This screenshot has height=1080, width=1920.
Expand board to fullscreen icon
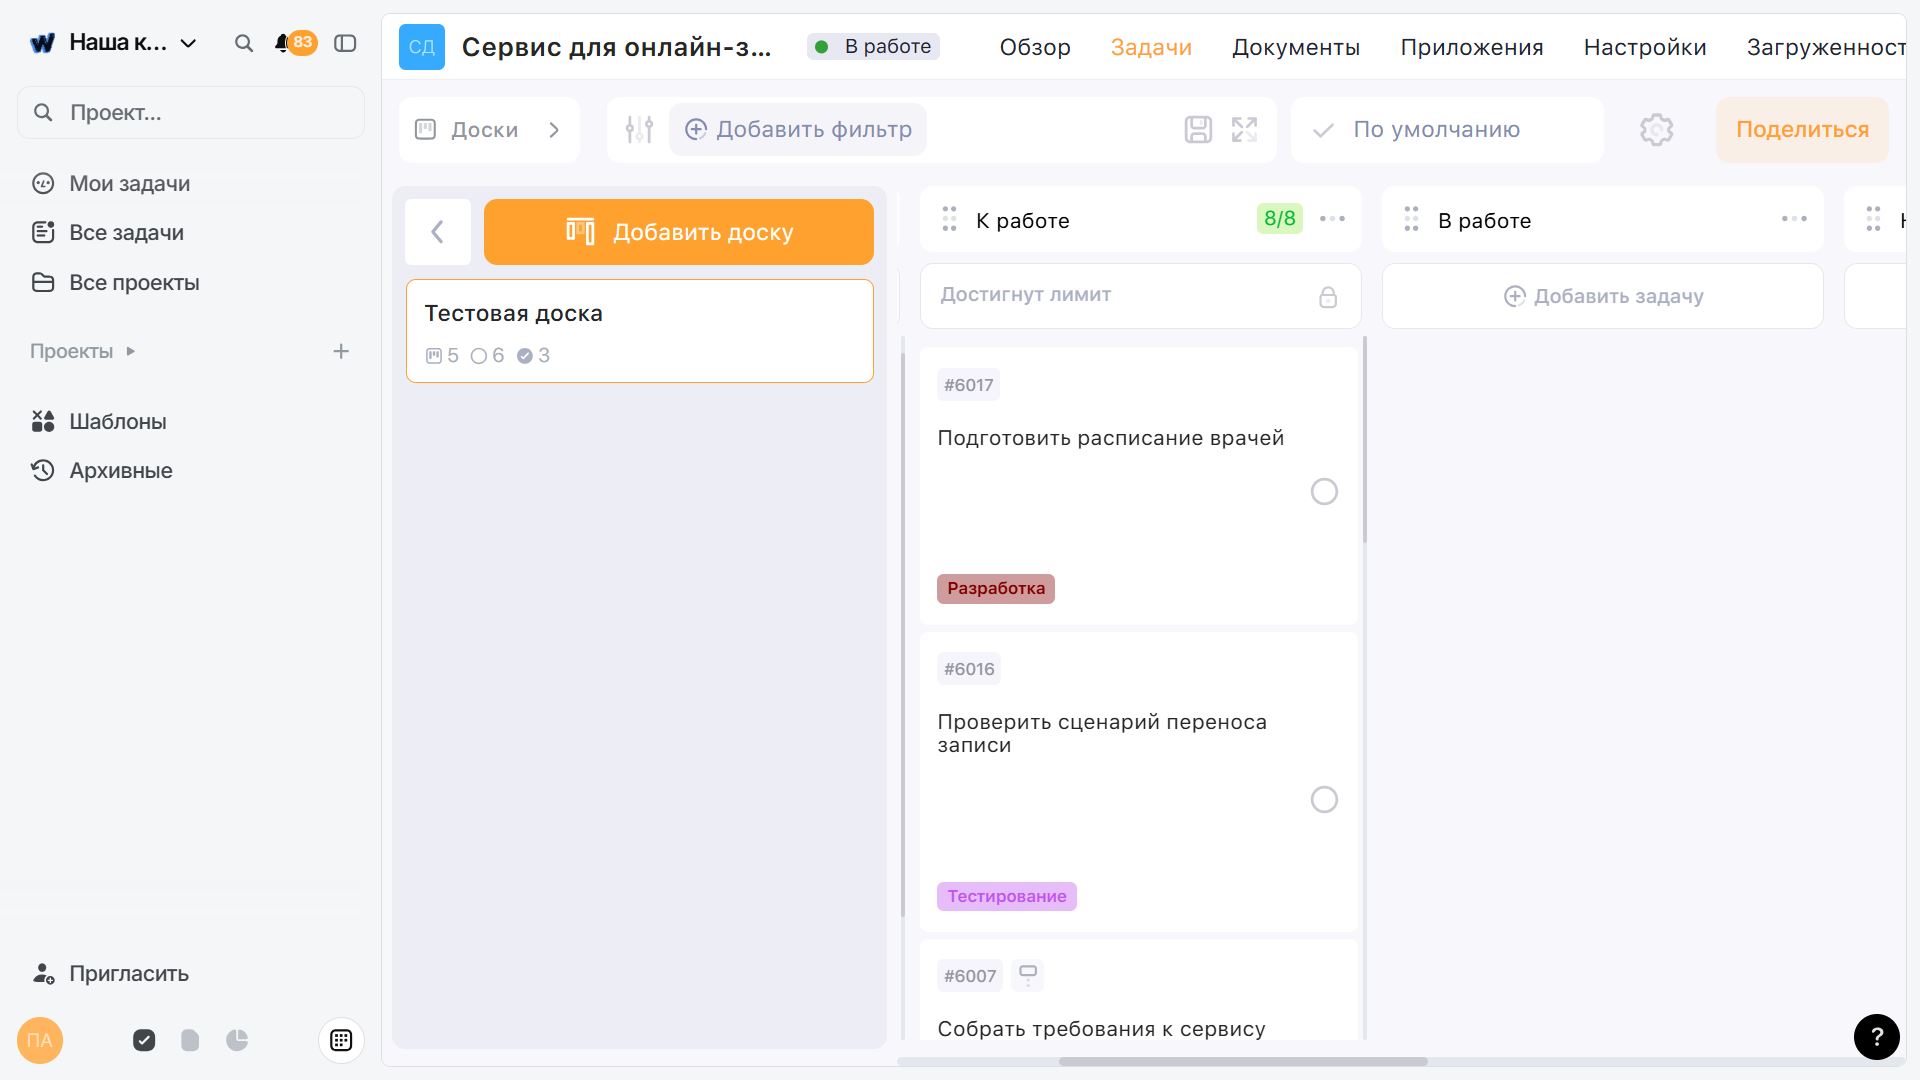(x=1244, y=129)
